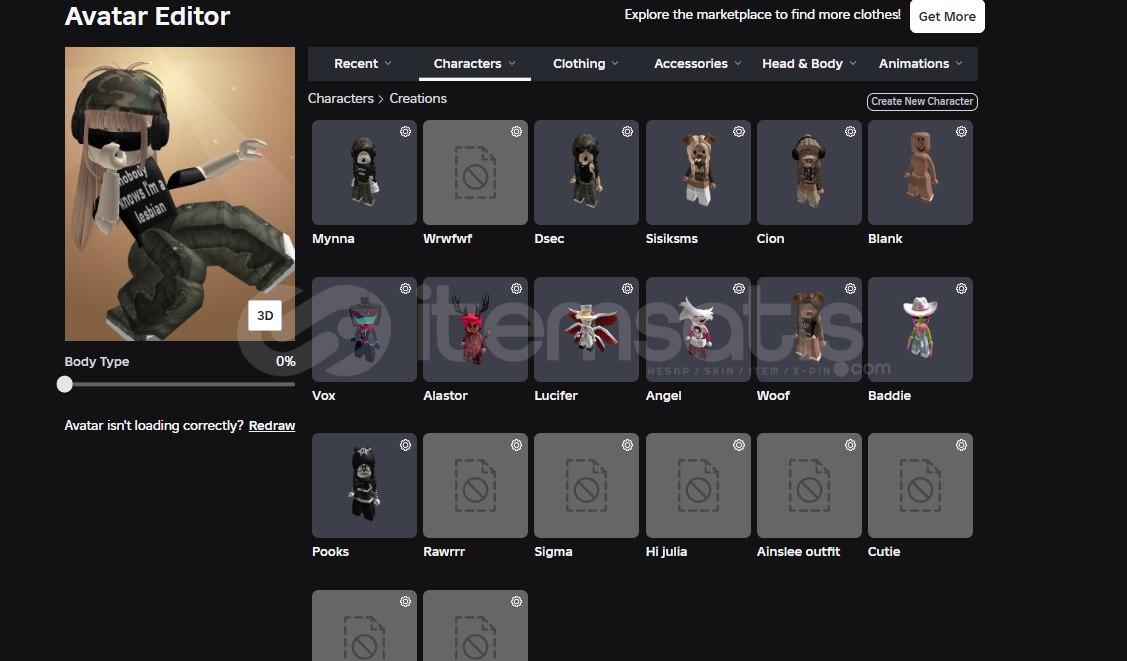Click the Alastor character name label
Viewport: 1127px width, 661px height.
[x=445, y=395]
